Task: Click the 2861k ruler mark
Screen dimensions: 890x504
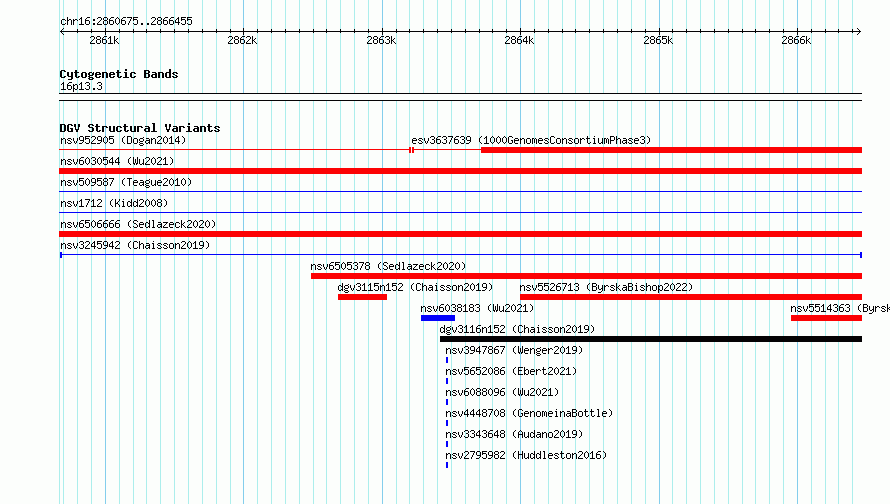Action: click(104, 40)
